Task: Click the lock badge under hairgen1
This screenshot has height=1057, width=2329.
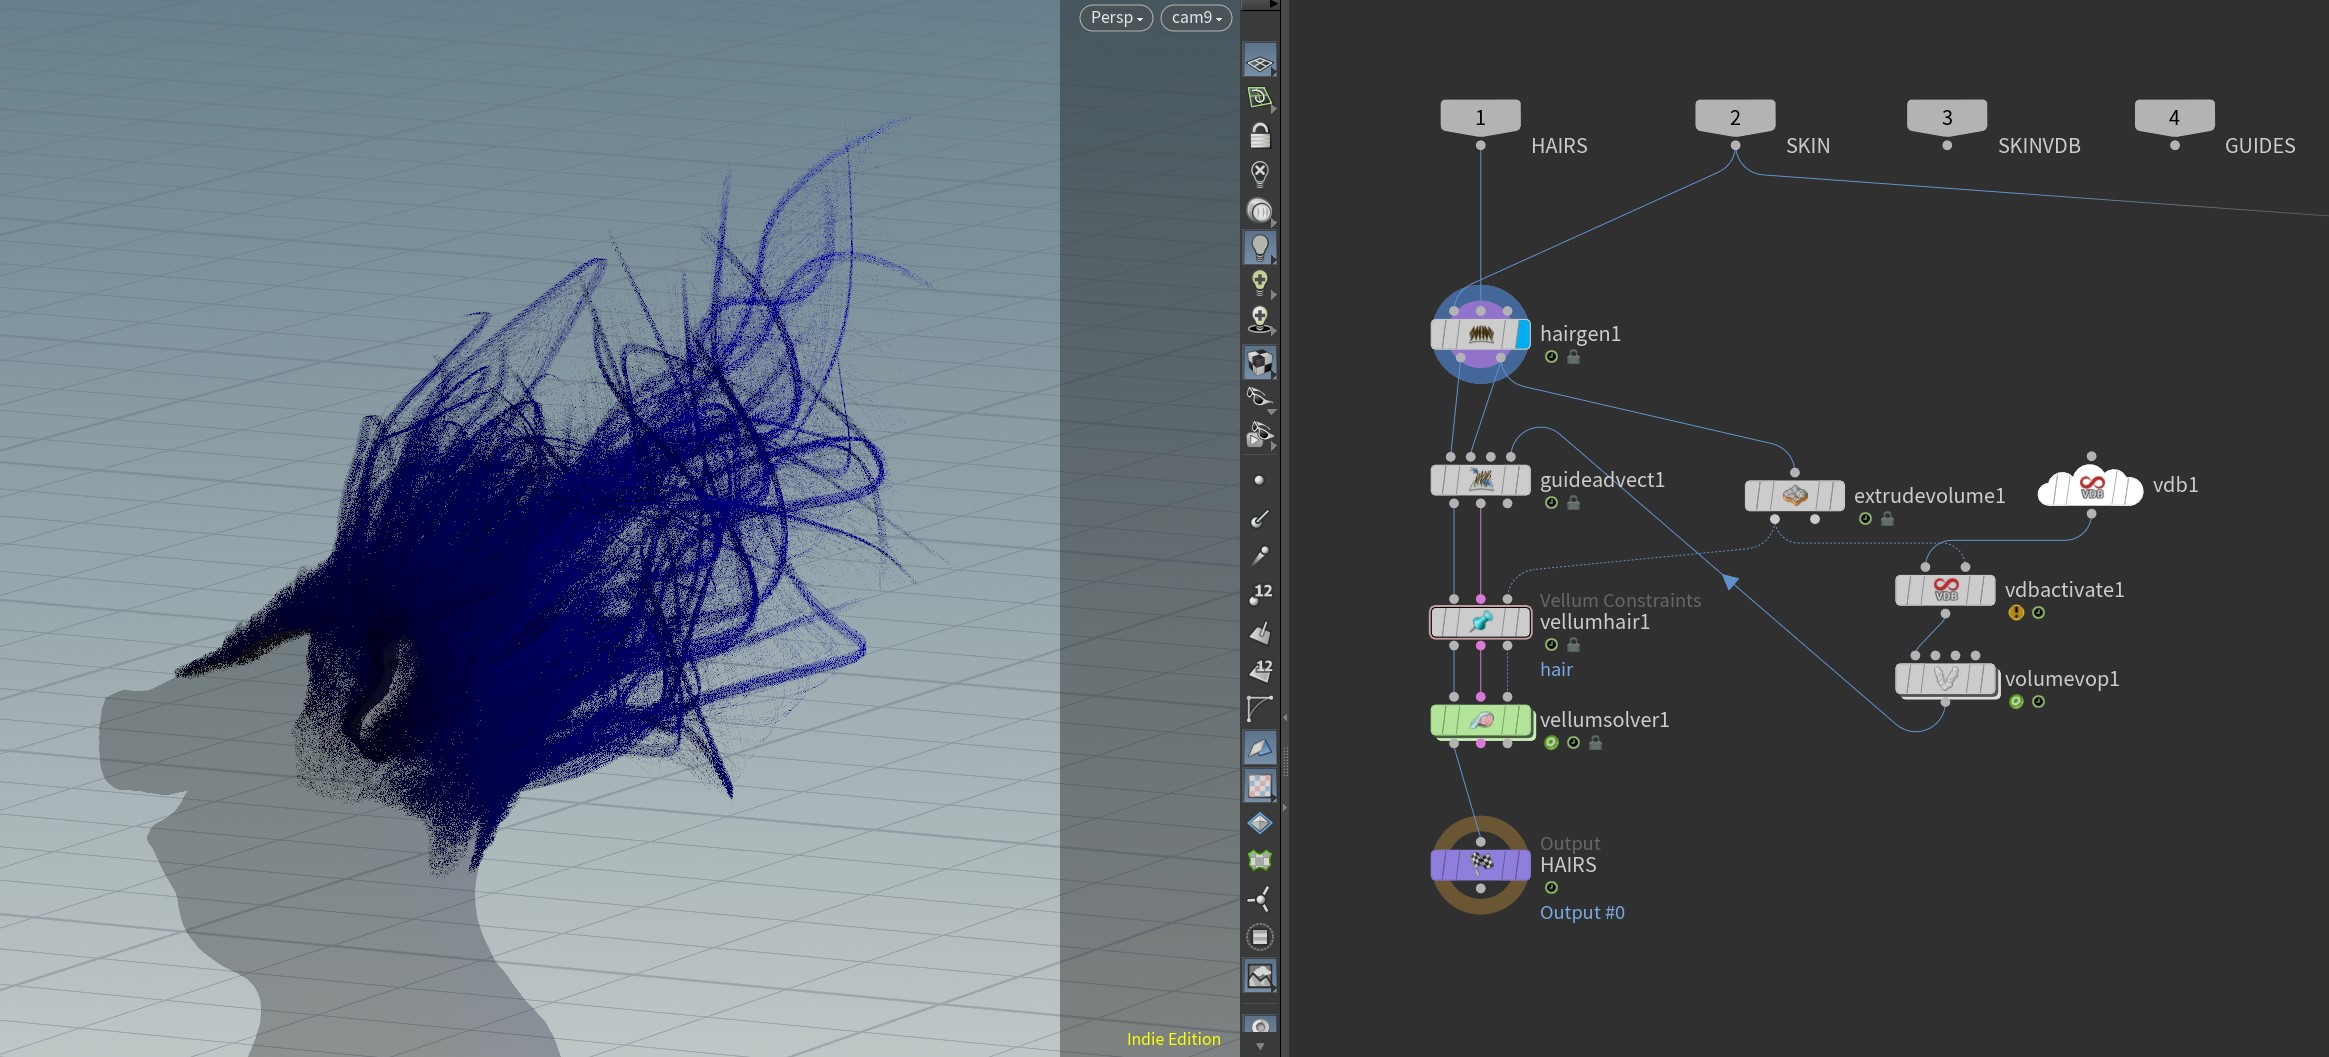Action: coord(1573,357)
